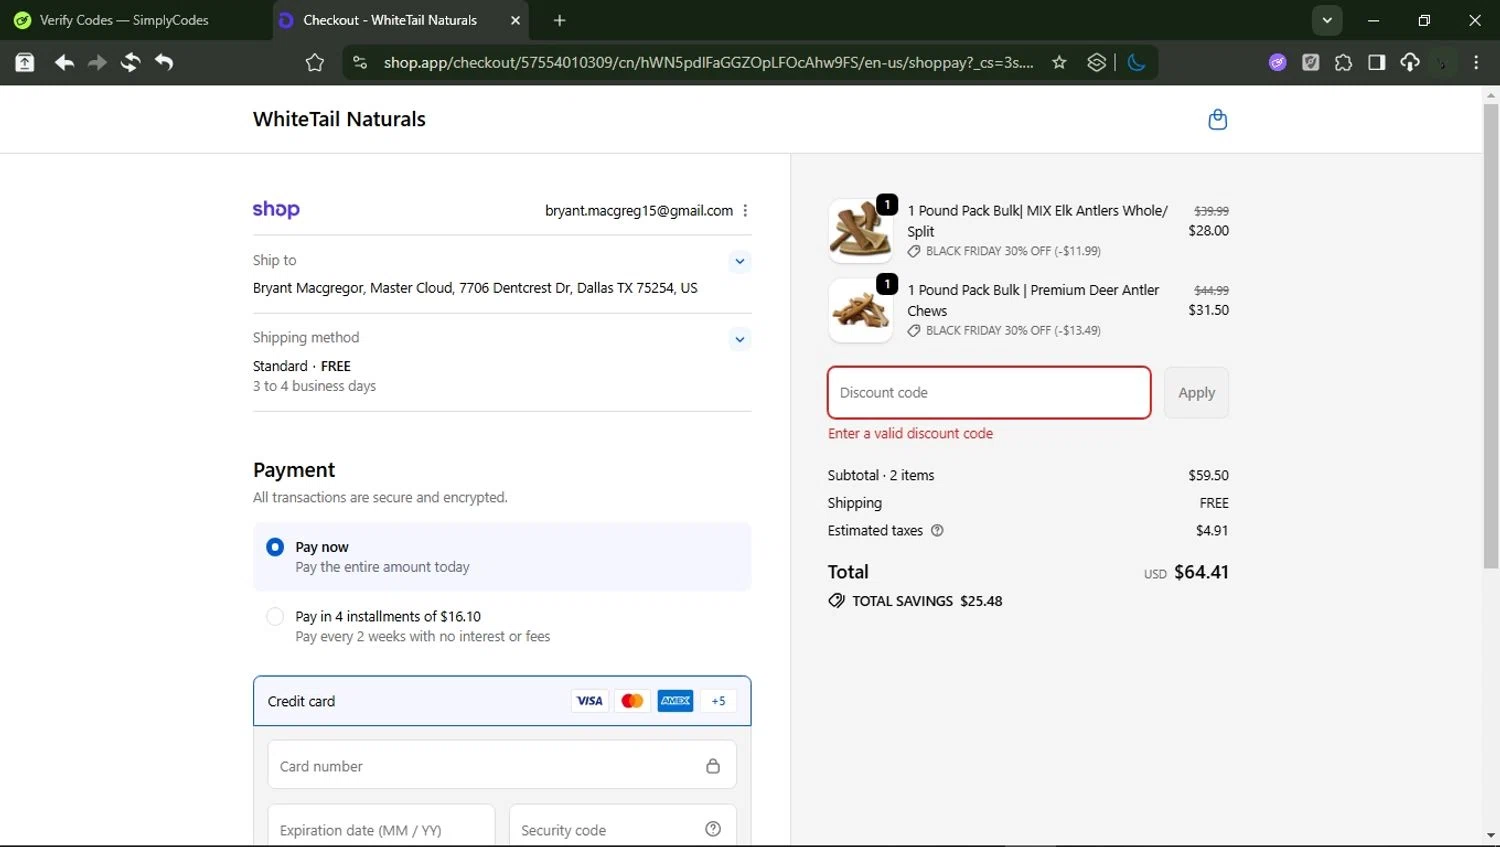Click the security code help icon
The width and height of the screenshot is (1500, 847).
pyautogui.click(x=713, y=829)
